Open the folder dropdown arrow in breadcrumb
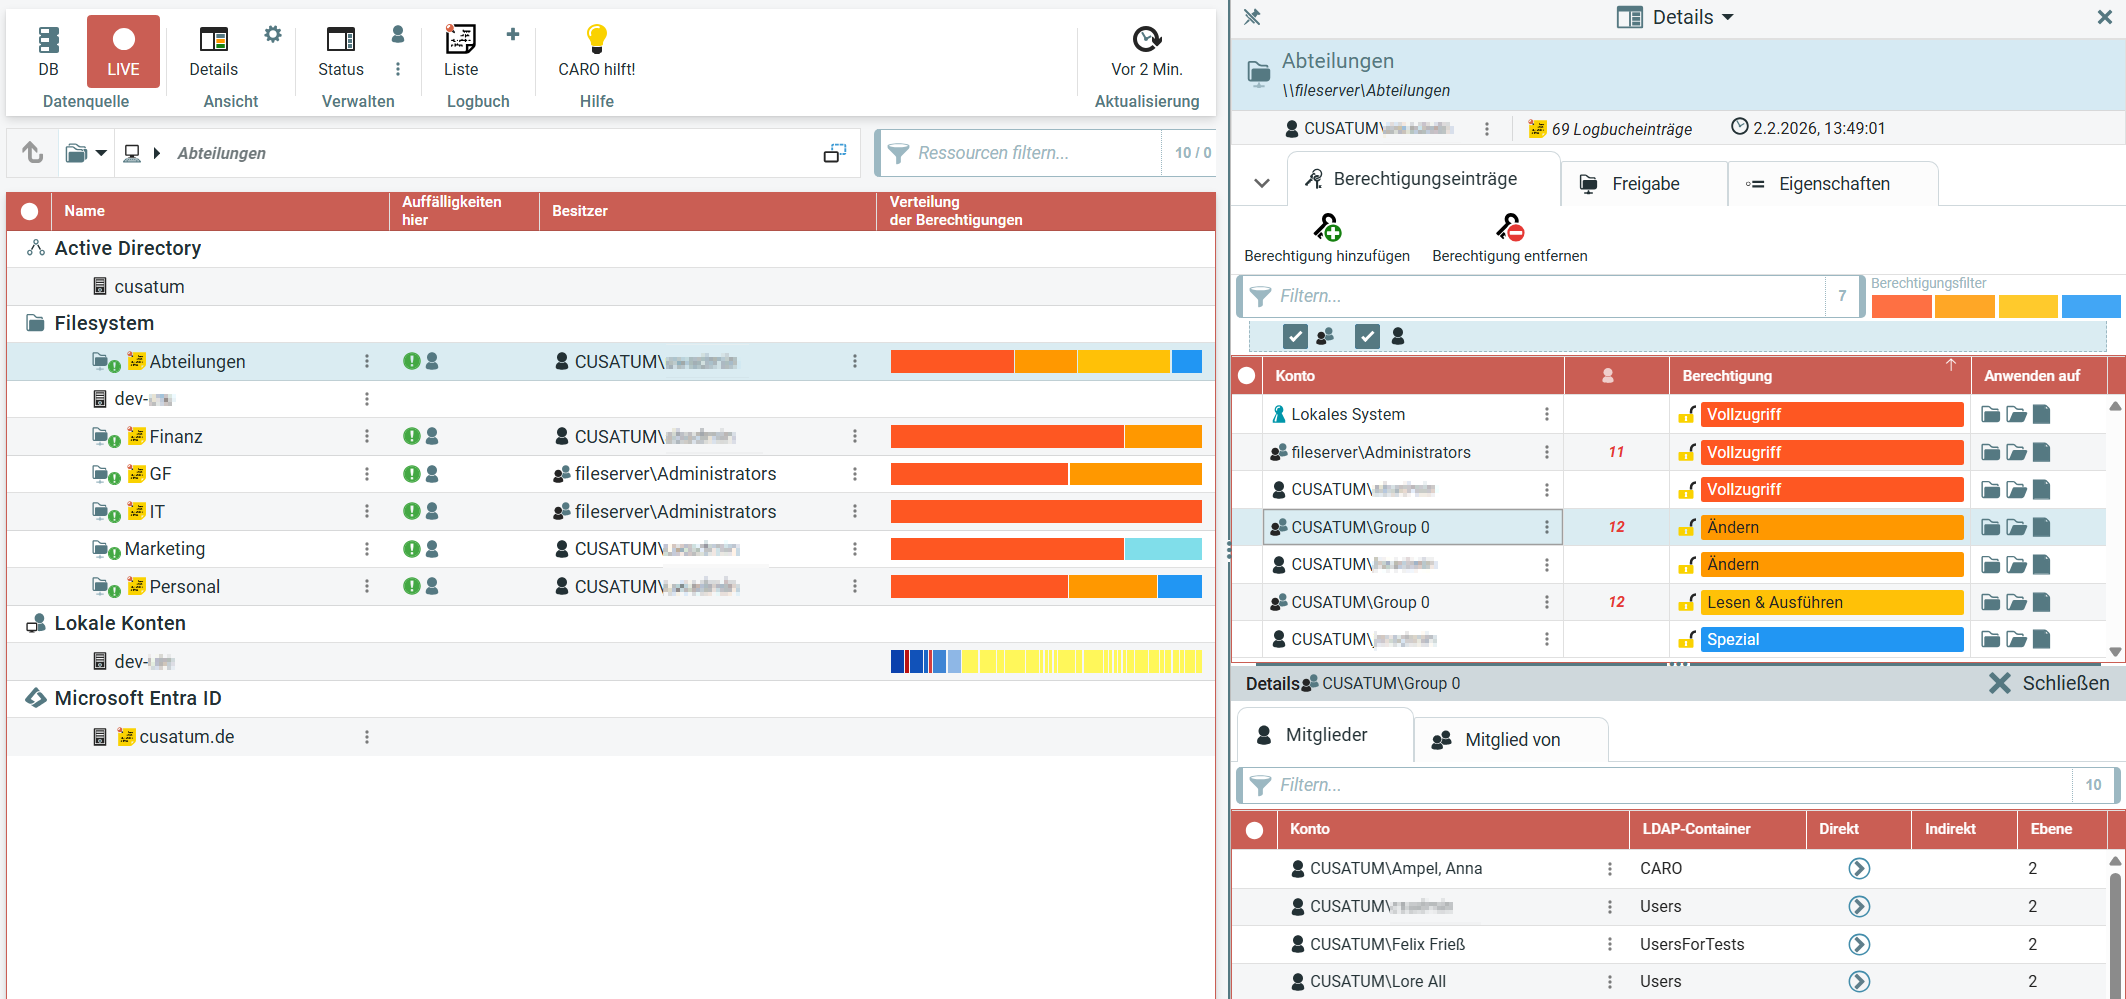Image resolution: width=2126 pixels, height=999 pixels. 101,153
